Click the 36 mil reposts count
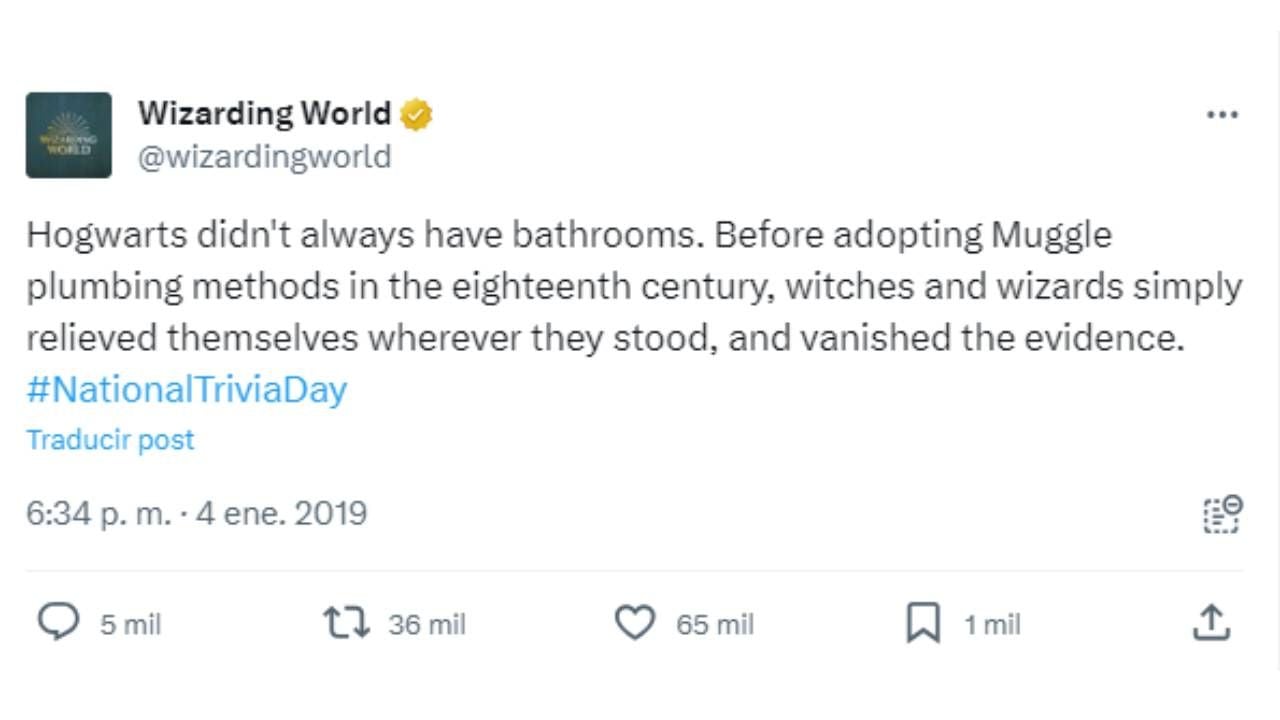 [x=427, y=625]
